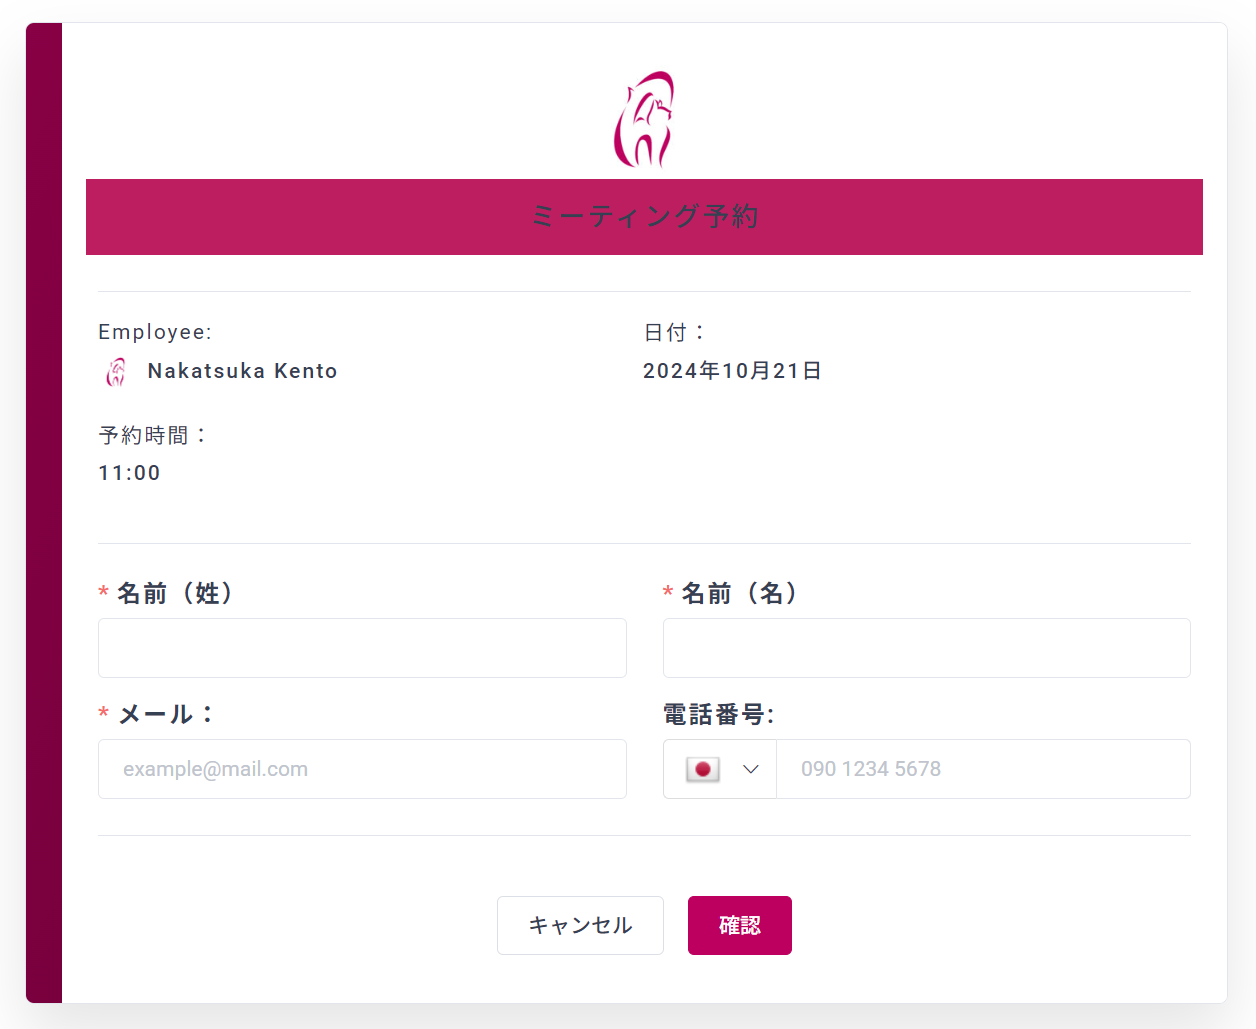Click the 確認 confirm button
The width and height of the screenshot is (1256, 1029).
pos(740,925)
